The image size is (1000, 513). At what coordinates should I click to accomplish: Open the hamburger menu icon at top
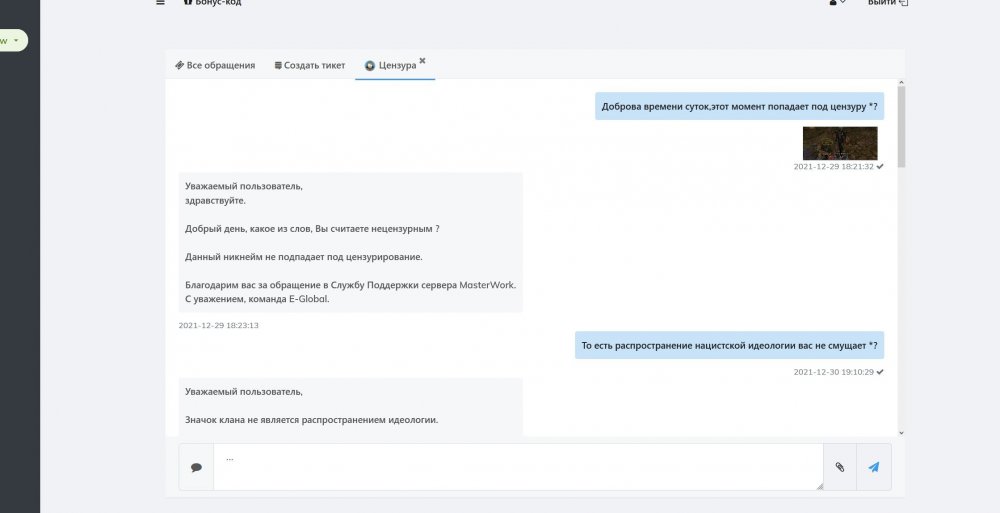(x=160, y=3)
